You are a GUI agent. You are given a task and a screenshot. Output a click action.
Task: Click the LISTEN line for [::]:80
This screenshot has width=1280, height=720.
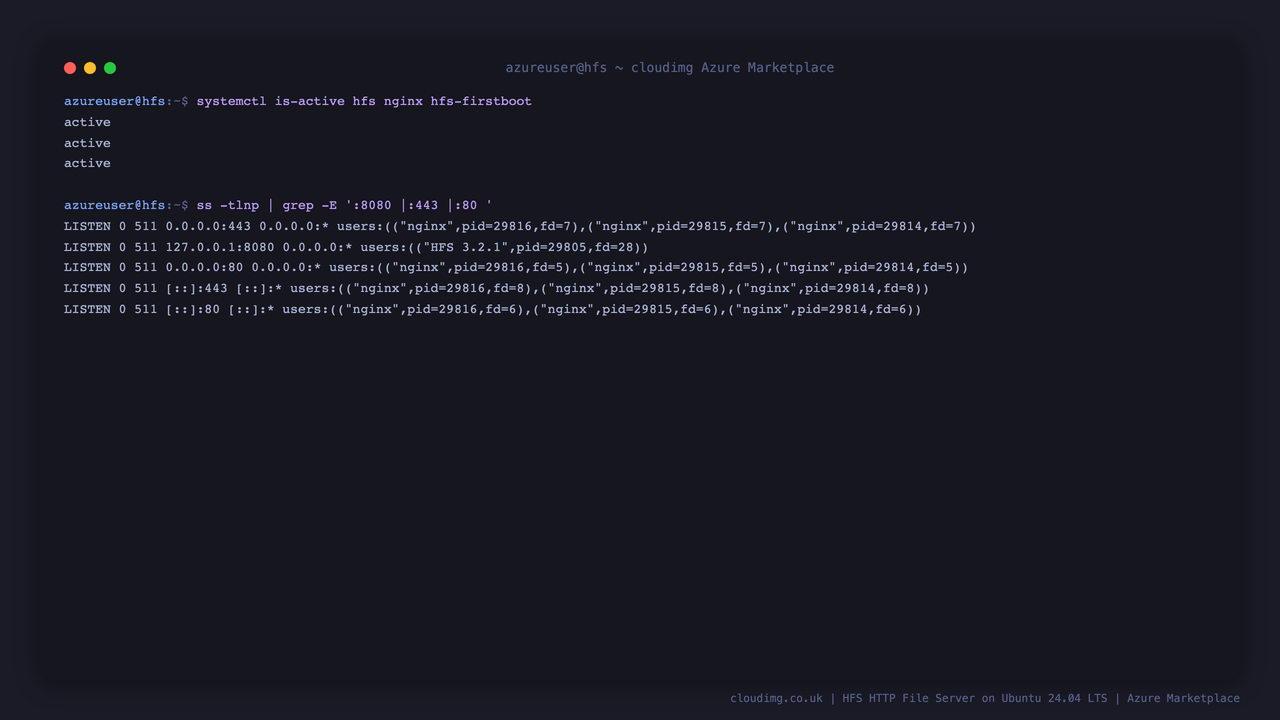pos(493,309)
